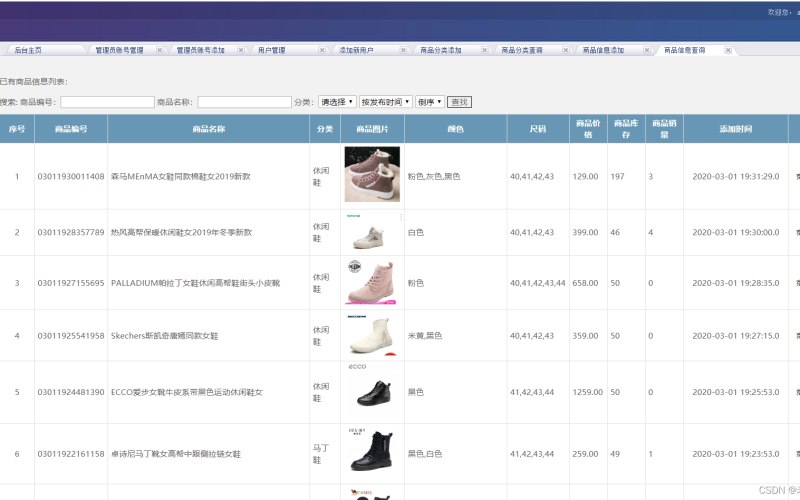
Task: Close the 添加新用户 tab
Action: 403,50
